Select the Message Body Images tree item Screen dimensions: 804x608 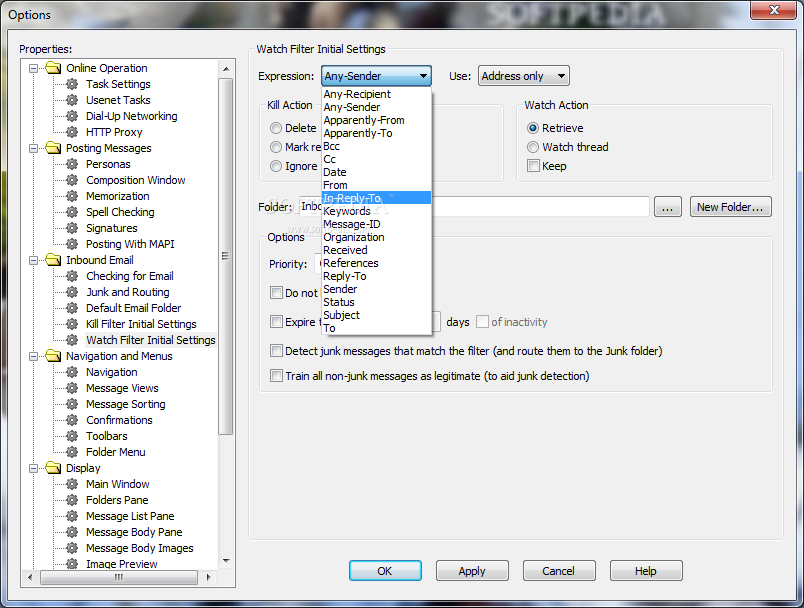(139, 548)
